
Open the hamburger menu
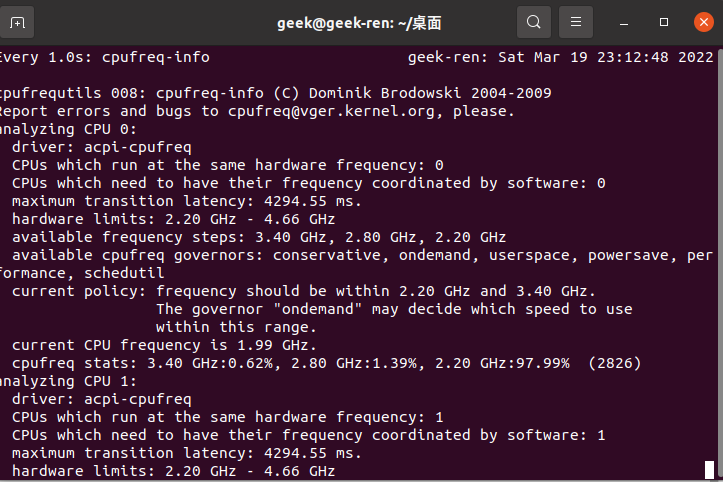tap(575, 22)
